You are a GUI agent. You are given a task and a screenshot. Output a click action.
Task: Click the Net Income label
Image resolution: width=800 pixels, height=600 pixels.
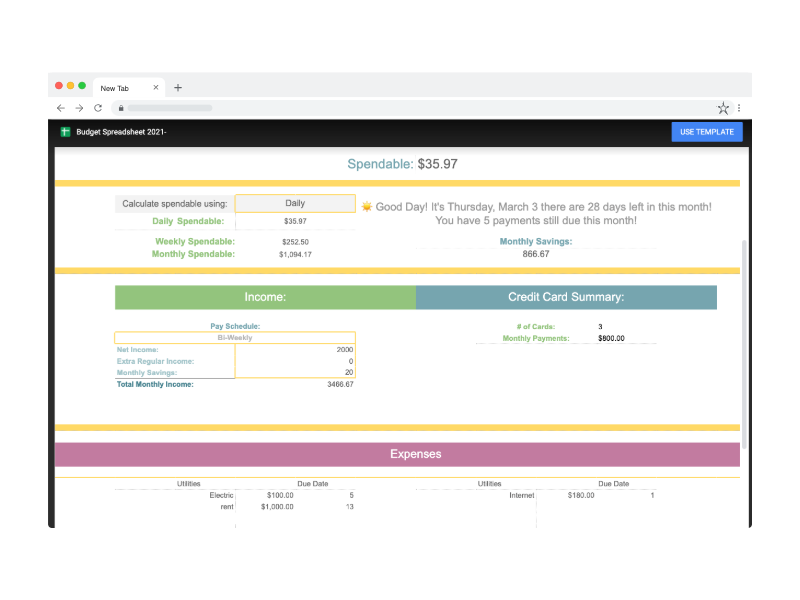click(137, 349)
